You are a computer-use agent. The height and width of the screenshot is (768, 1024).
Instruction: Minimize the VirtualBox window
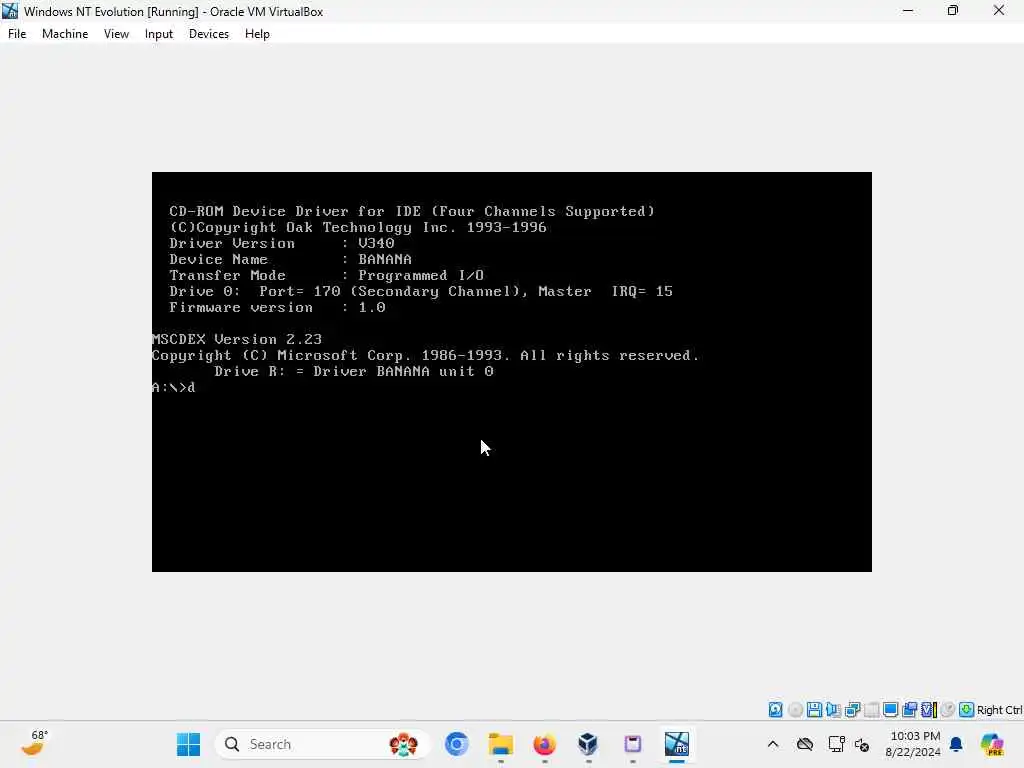pyautogui.click(x=908, y=11)
